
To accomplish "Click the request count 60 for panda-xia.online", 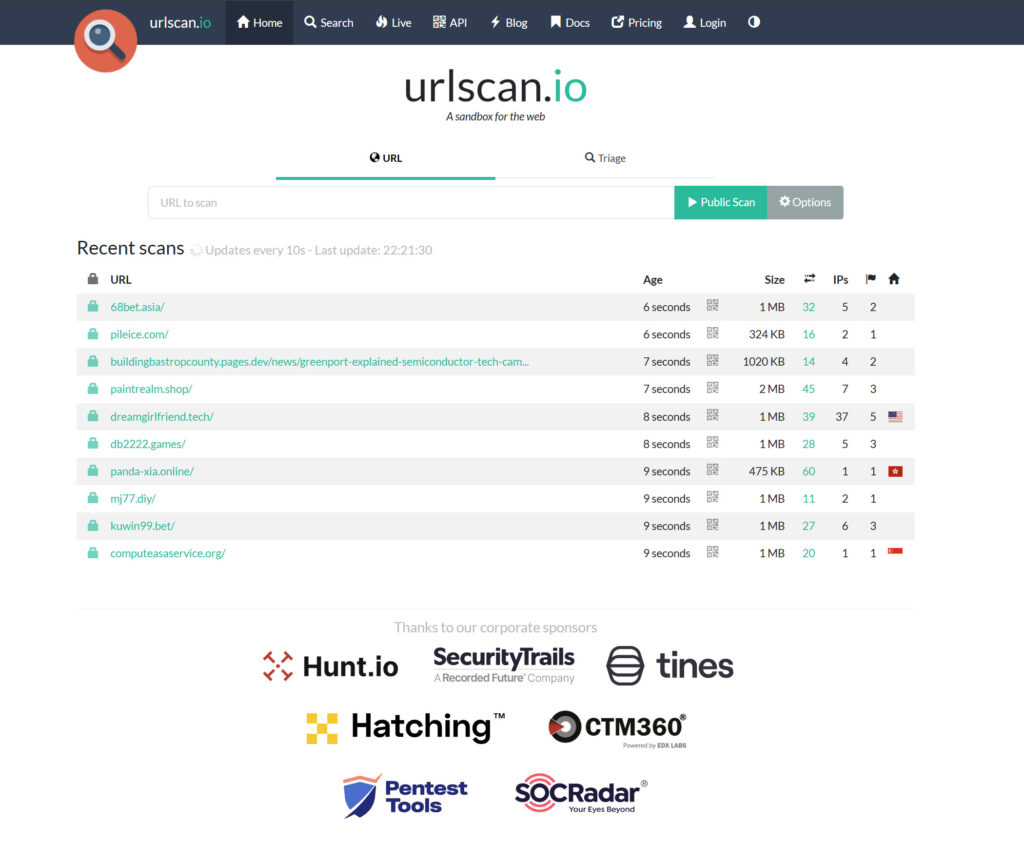I will click(808, 471).
